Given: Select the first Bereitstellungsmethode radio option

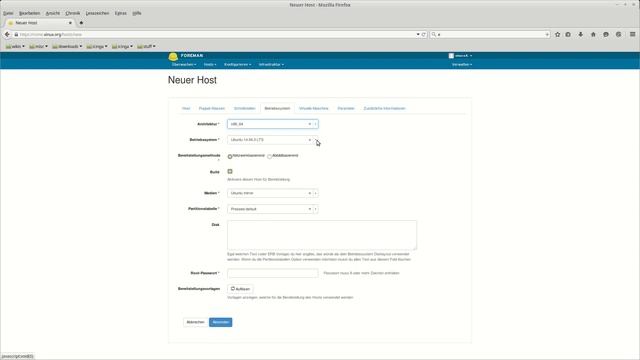Looking at the screenshot, I should click(230, 156).
